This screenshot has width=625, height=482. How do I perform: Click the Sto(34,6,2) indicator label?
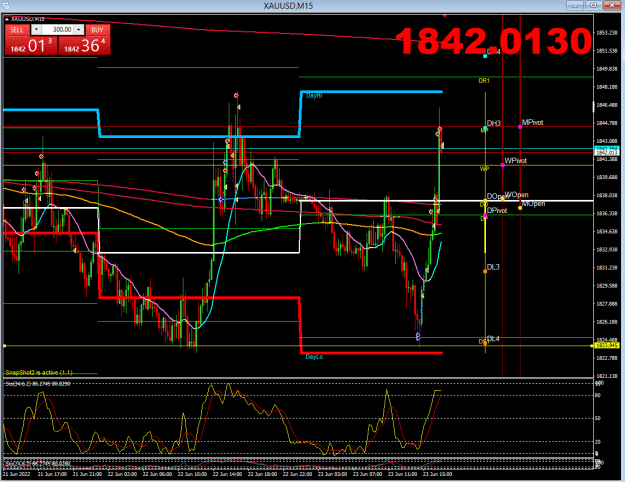(37, 384)
